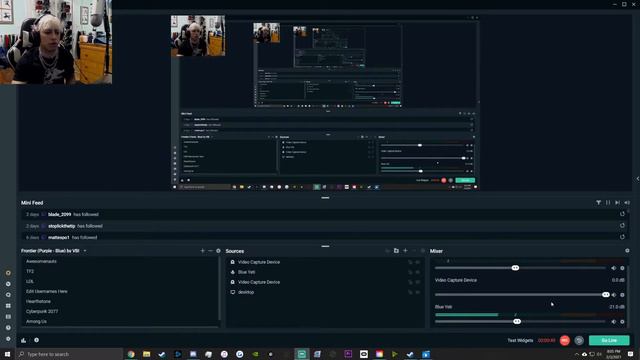Expand the Frontier scene collection dropdown
The width and height of the screenshot is (640, 360).
coord(85,251)
